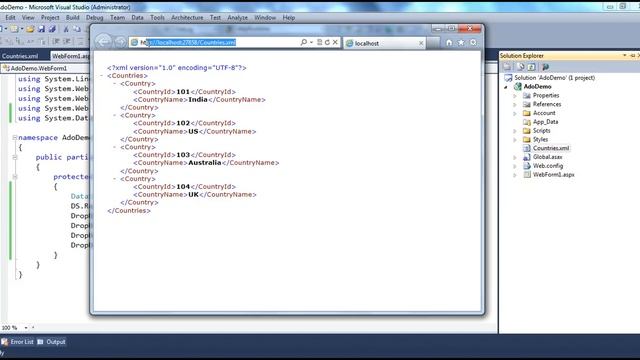Viewport: 640px width, 360px height.
Task: Open the Tools menu
Action: click(x=157, y=18)
